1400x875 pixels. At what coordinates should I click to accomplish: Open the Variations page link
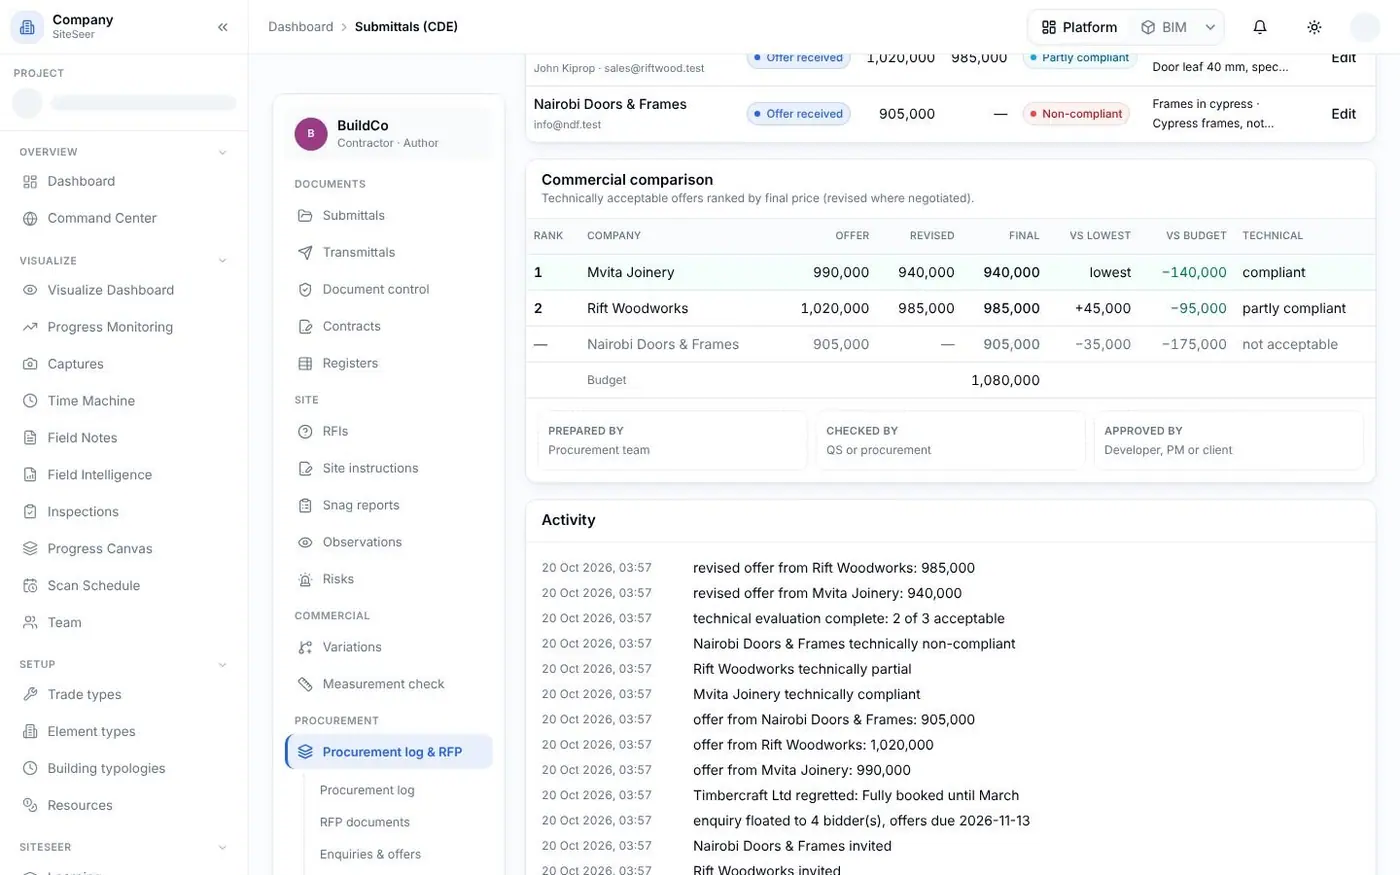click(x=389, y=647)
